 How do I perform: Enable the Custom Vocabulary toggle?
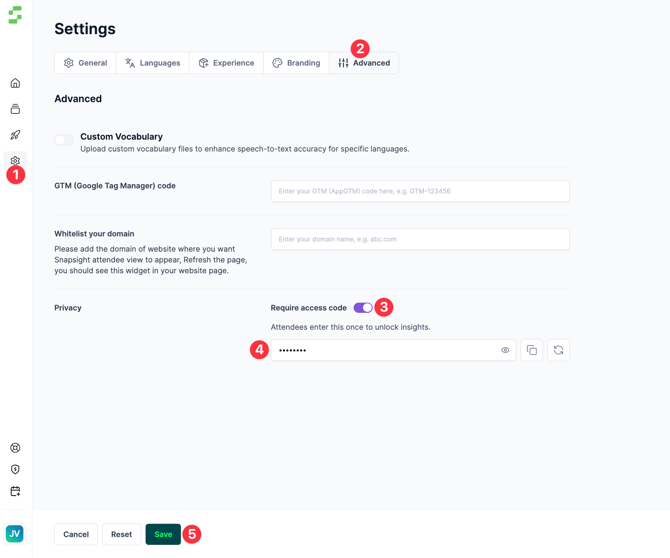[64, 141]
